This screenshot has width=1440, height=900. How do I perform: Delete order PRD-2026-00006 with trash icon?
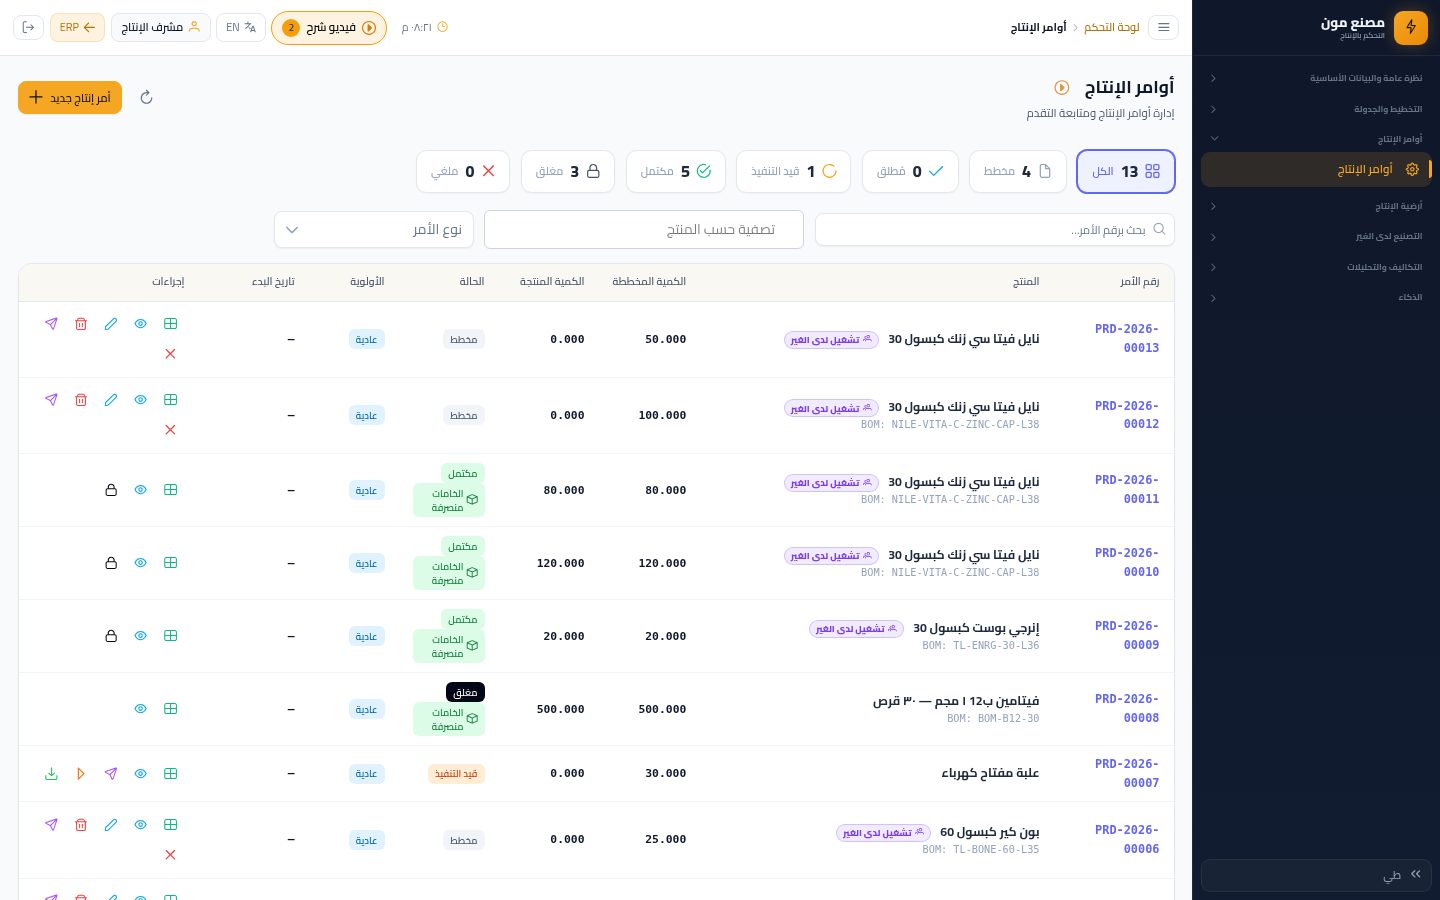81,825
